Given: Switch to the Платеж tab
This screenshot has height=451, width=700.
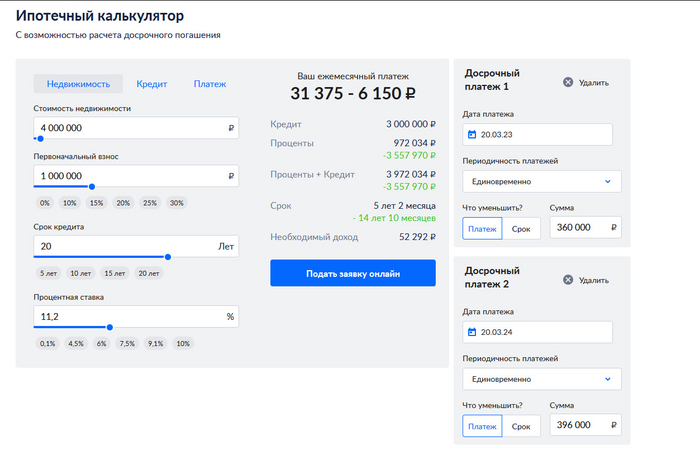Looking at the screenshot, I should pos(210,85).
